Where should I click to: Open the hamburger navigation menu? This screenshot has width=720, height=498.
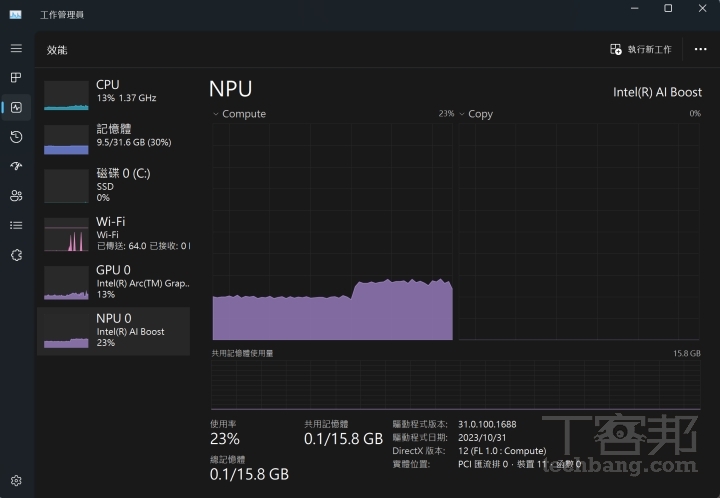pyautogui.click(x=16, y=48)
